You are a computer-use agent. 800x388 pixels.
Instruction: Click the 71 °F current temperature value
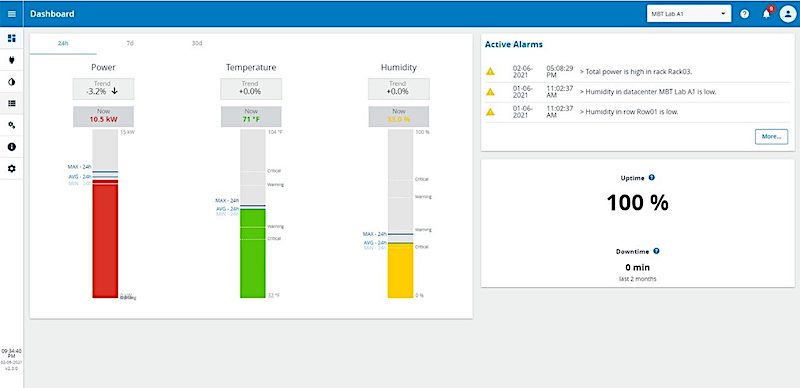[x=251, y=120]
